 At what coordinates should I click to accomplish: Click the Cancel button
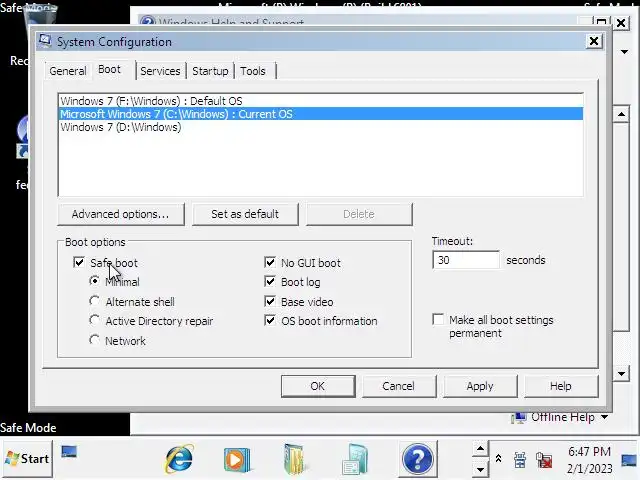[x=399, y=386]
